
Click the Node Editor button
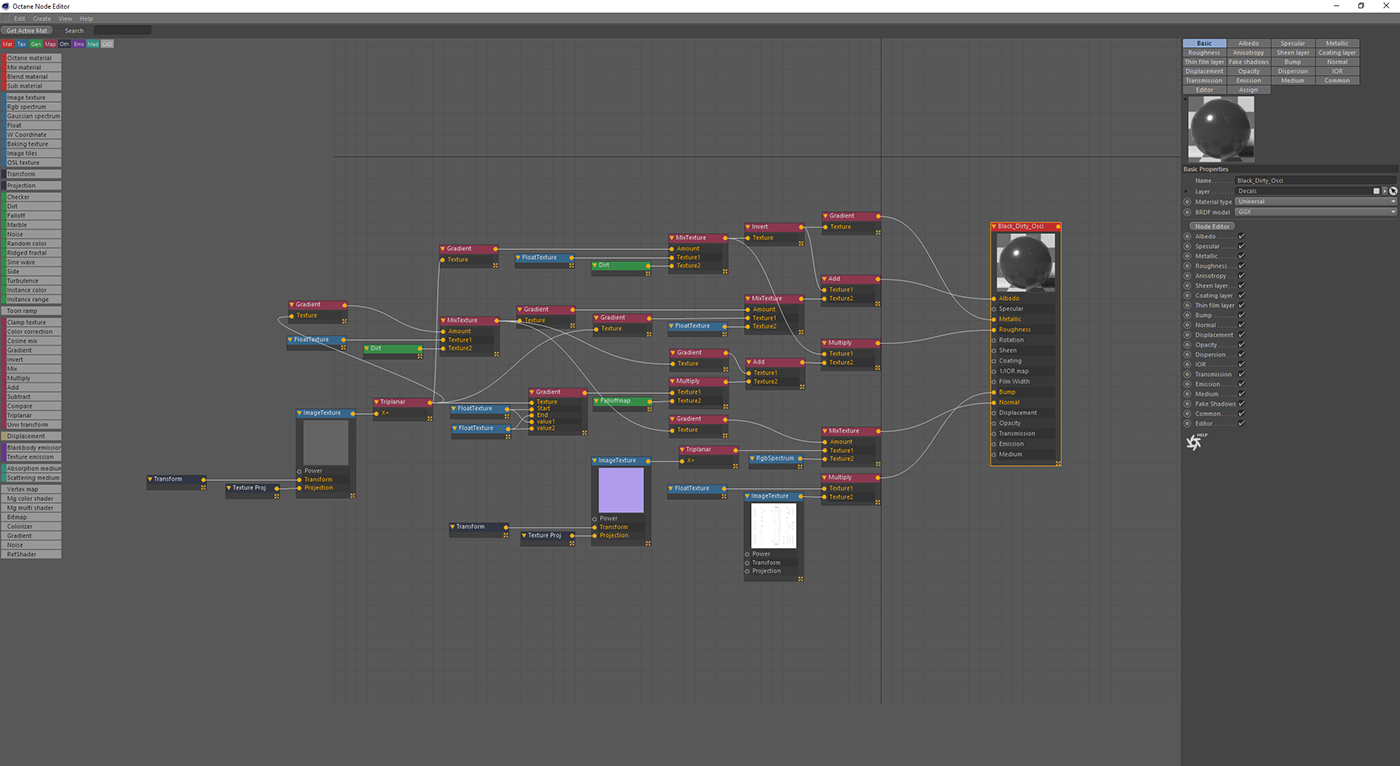(1213, 226)
